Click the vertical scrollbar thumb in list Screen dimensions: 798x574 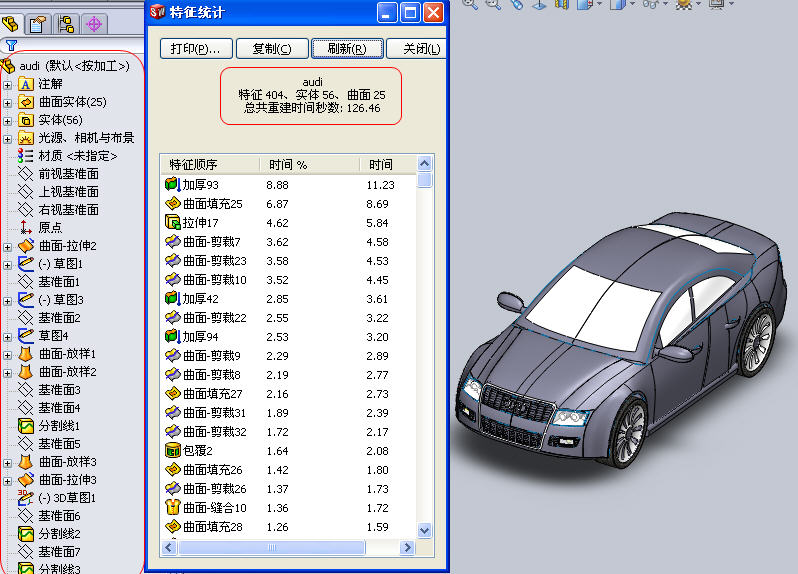click(x=424, y=180)
